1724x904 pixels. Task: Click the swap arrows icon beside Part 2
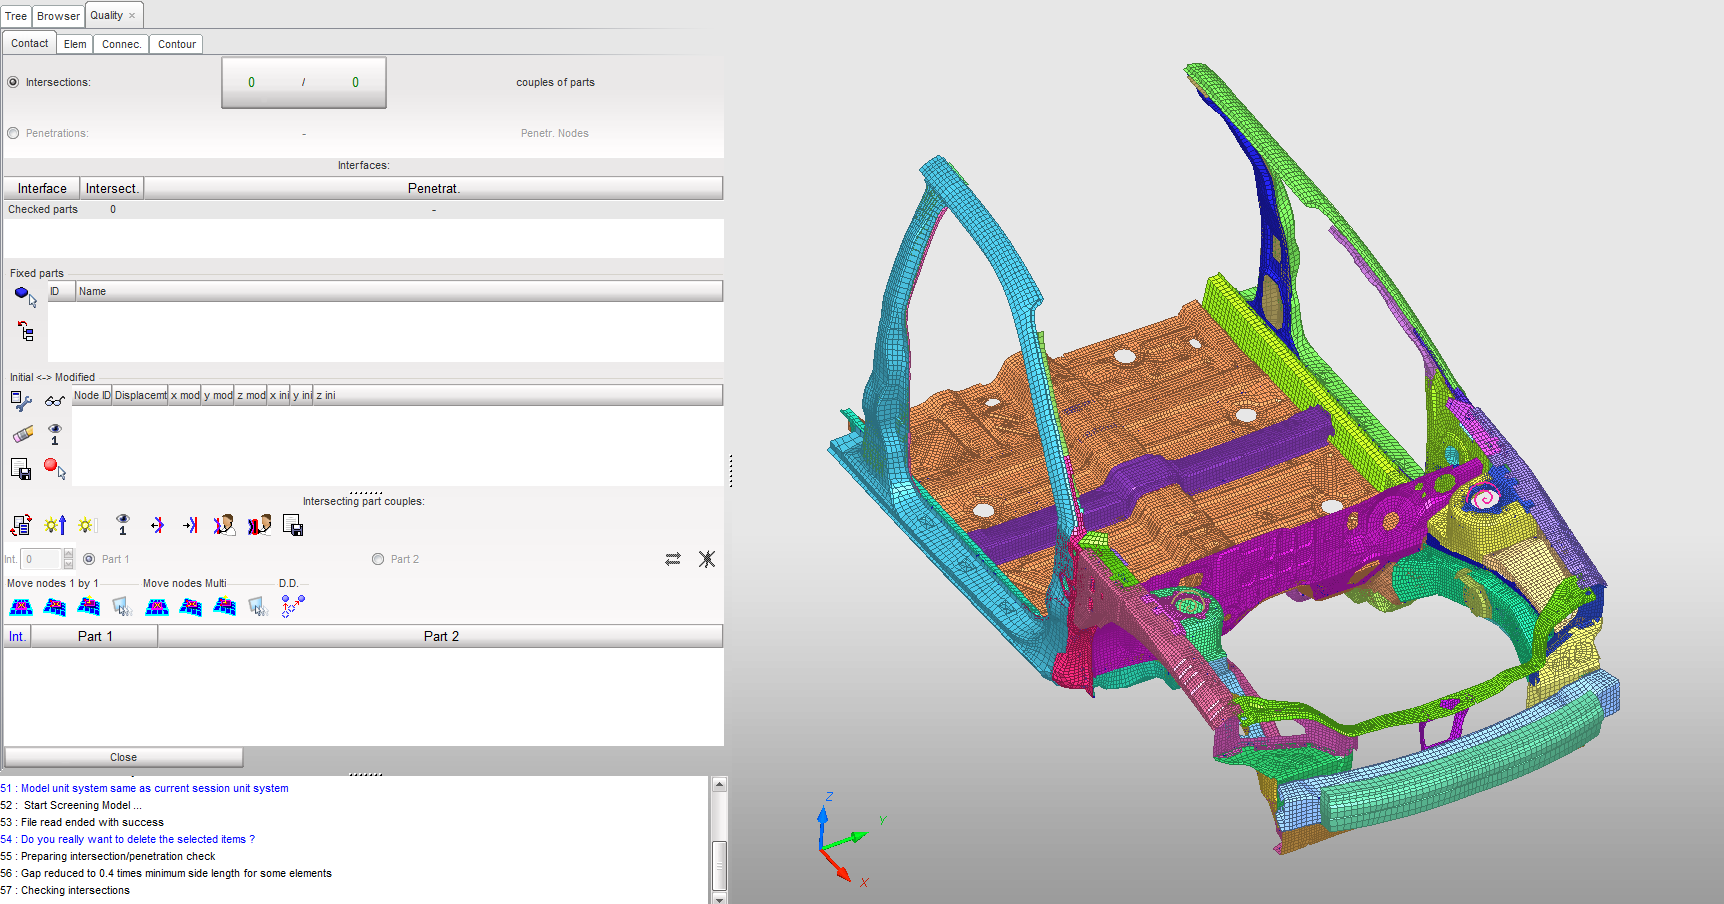coord(673,559)
